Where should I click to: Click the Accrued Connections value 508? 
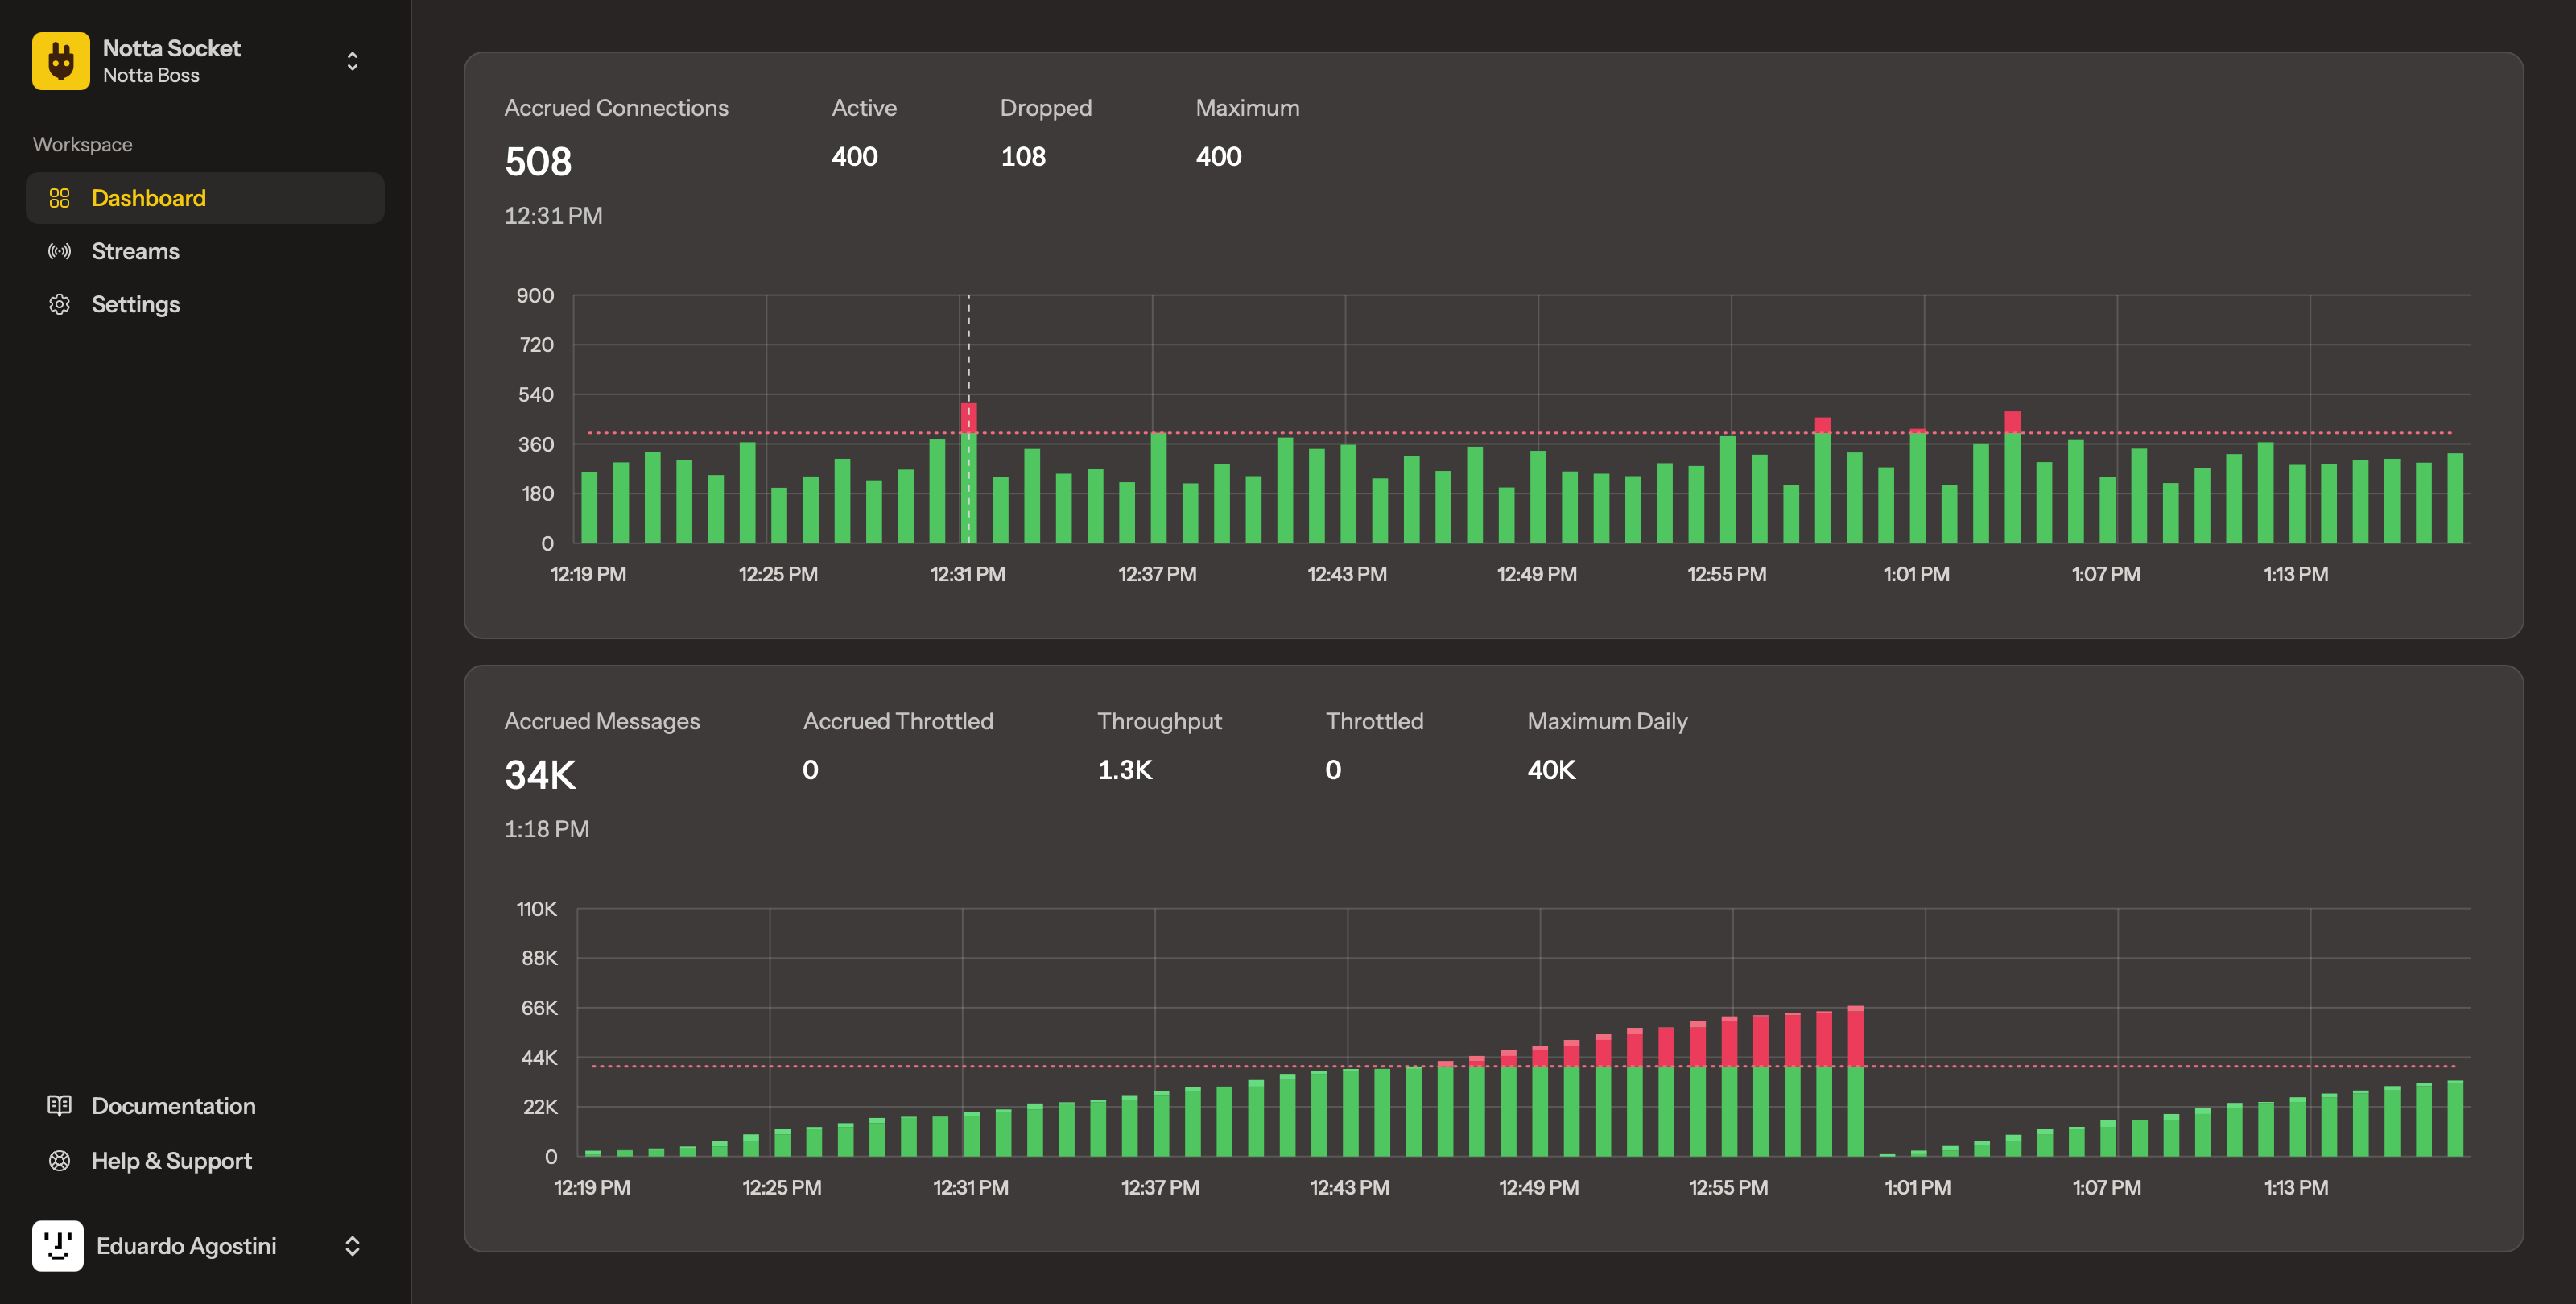pyautogui.click(x=538, y=162)
